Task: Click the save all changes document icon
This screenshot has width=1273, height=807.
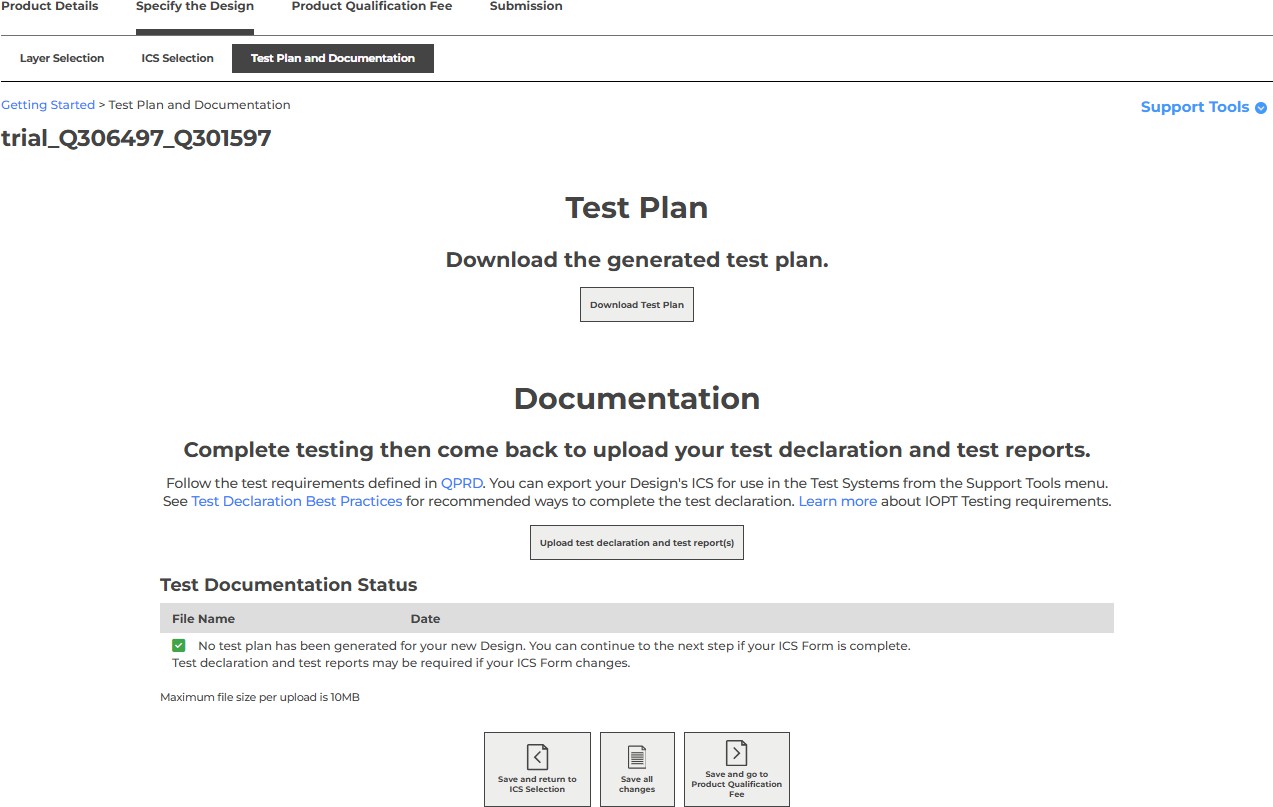Action: coord(637,756)
